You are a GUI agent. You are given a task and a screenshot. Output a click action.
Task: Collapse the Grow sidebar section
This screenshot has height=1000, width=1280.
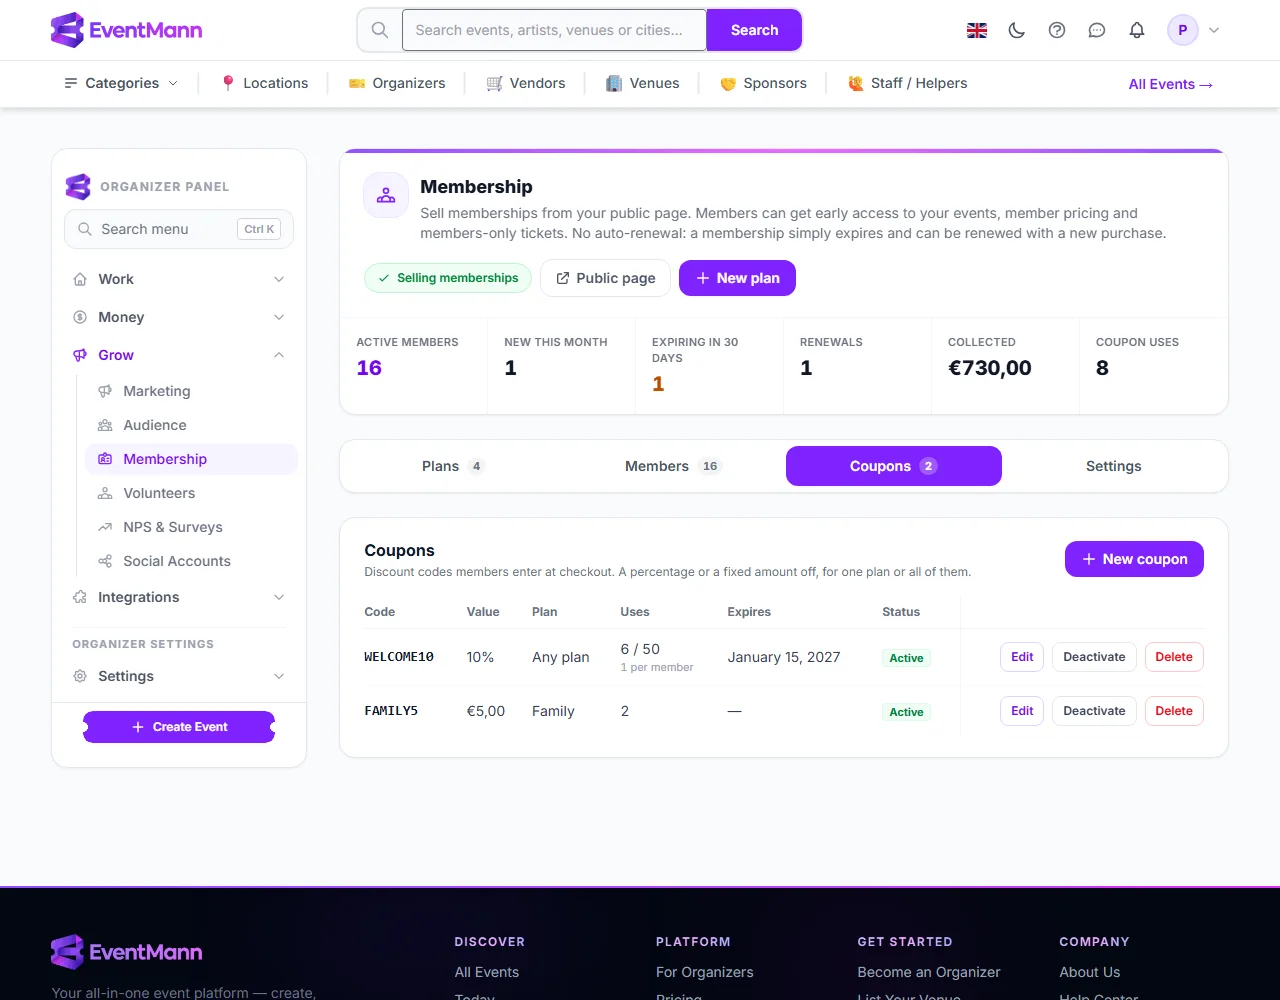click(179, 355)
